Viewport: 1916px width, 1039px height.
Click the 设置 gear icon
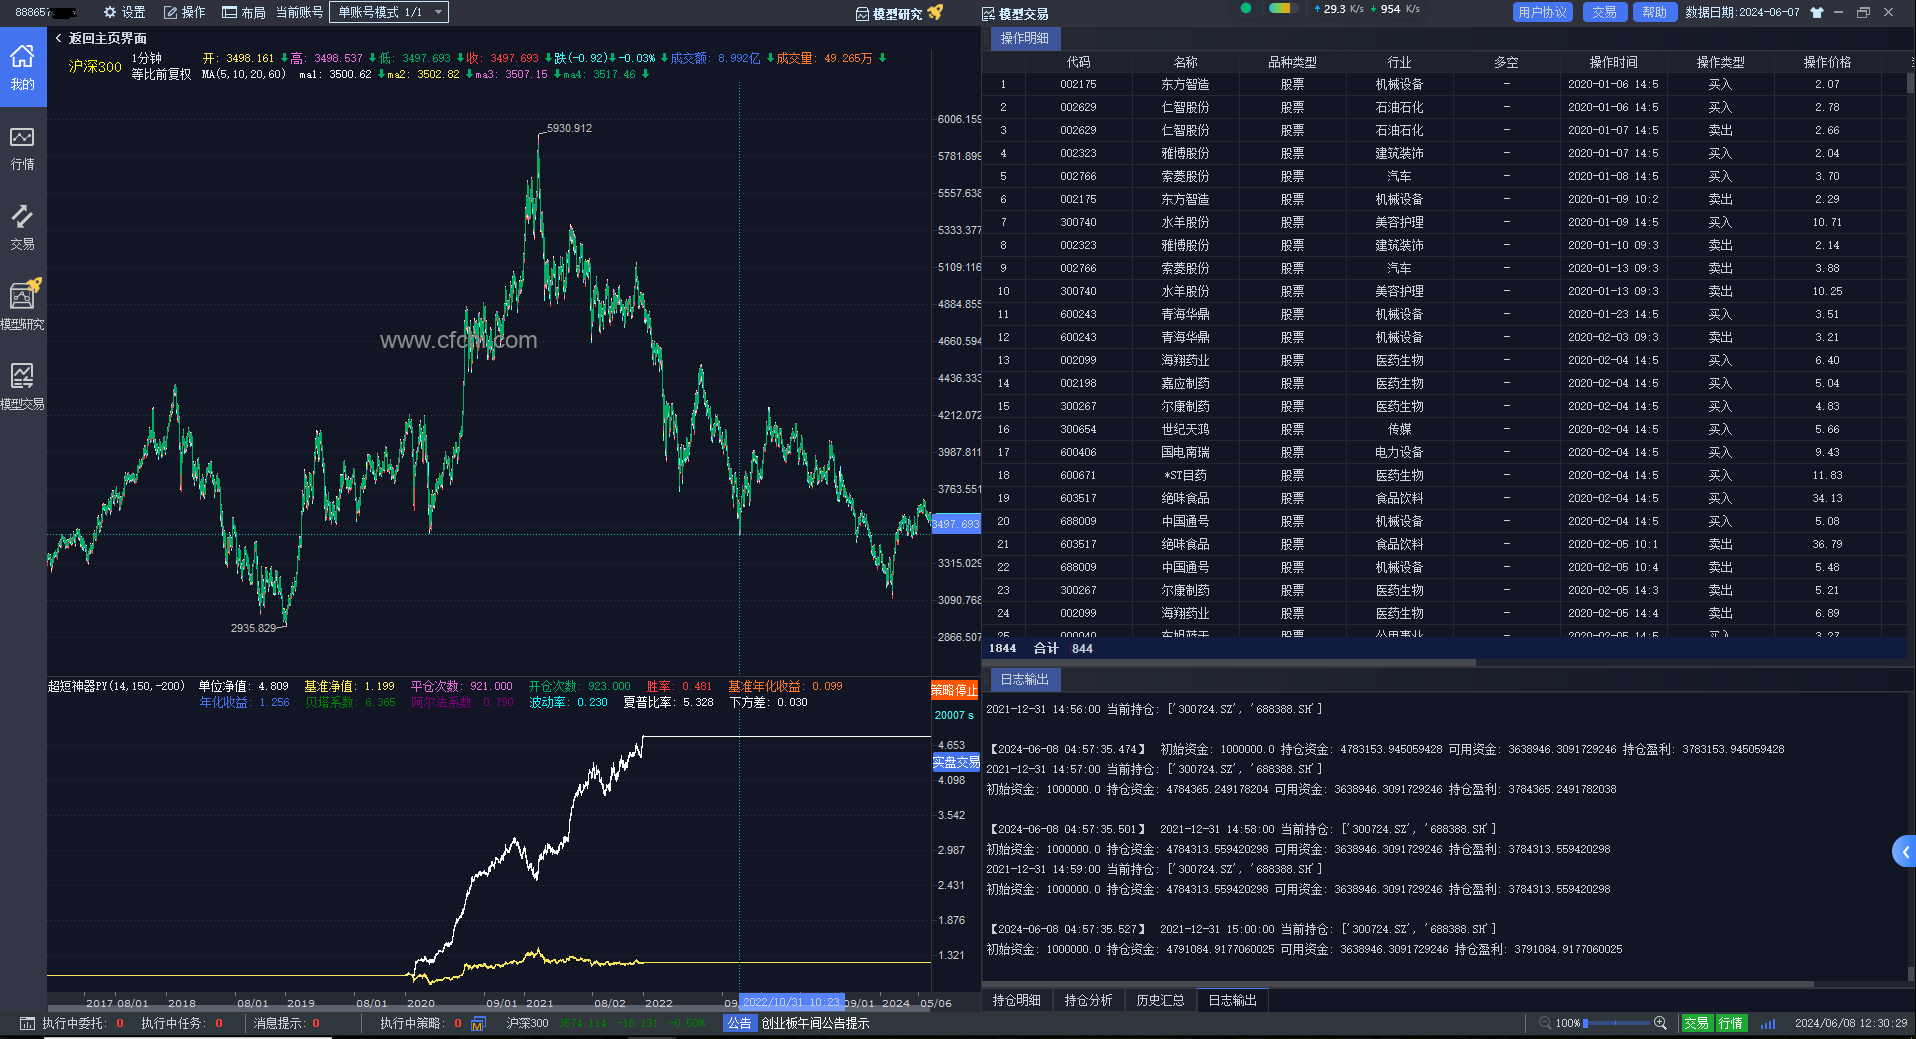110,12
